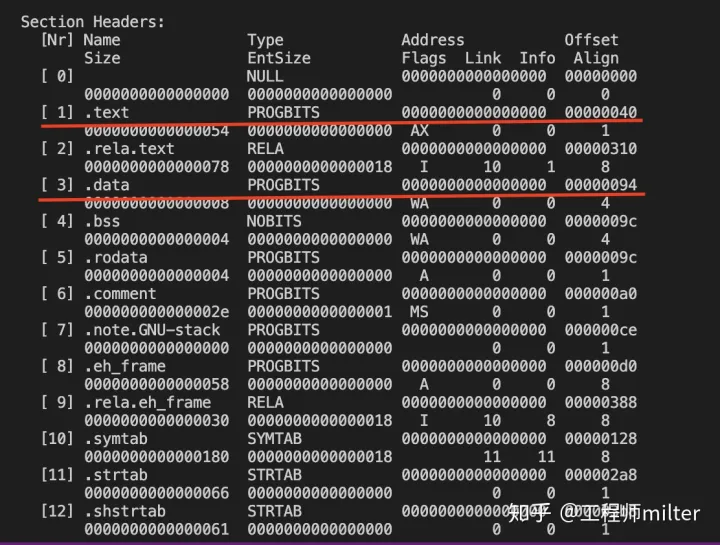This screenshot has height=545, width=720.
Task: Click the .text section name
Action: tap(107, 112)
